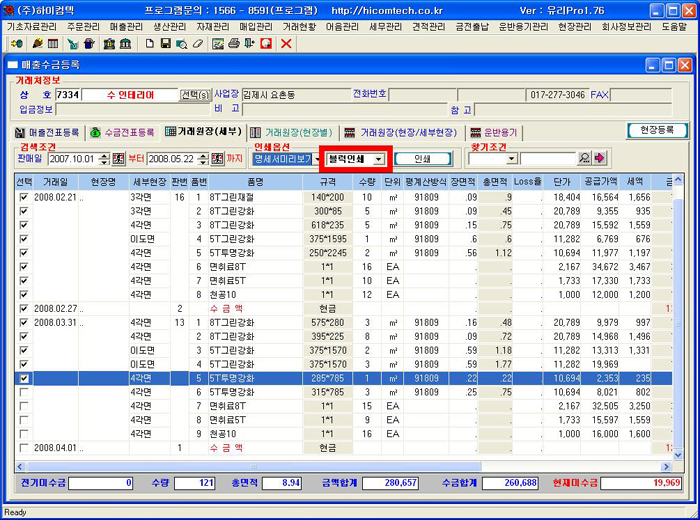
Task: Click the 인쇄 print button
Action: pos(422,159)
